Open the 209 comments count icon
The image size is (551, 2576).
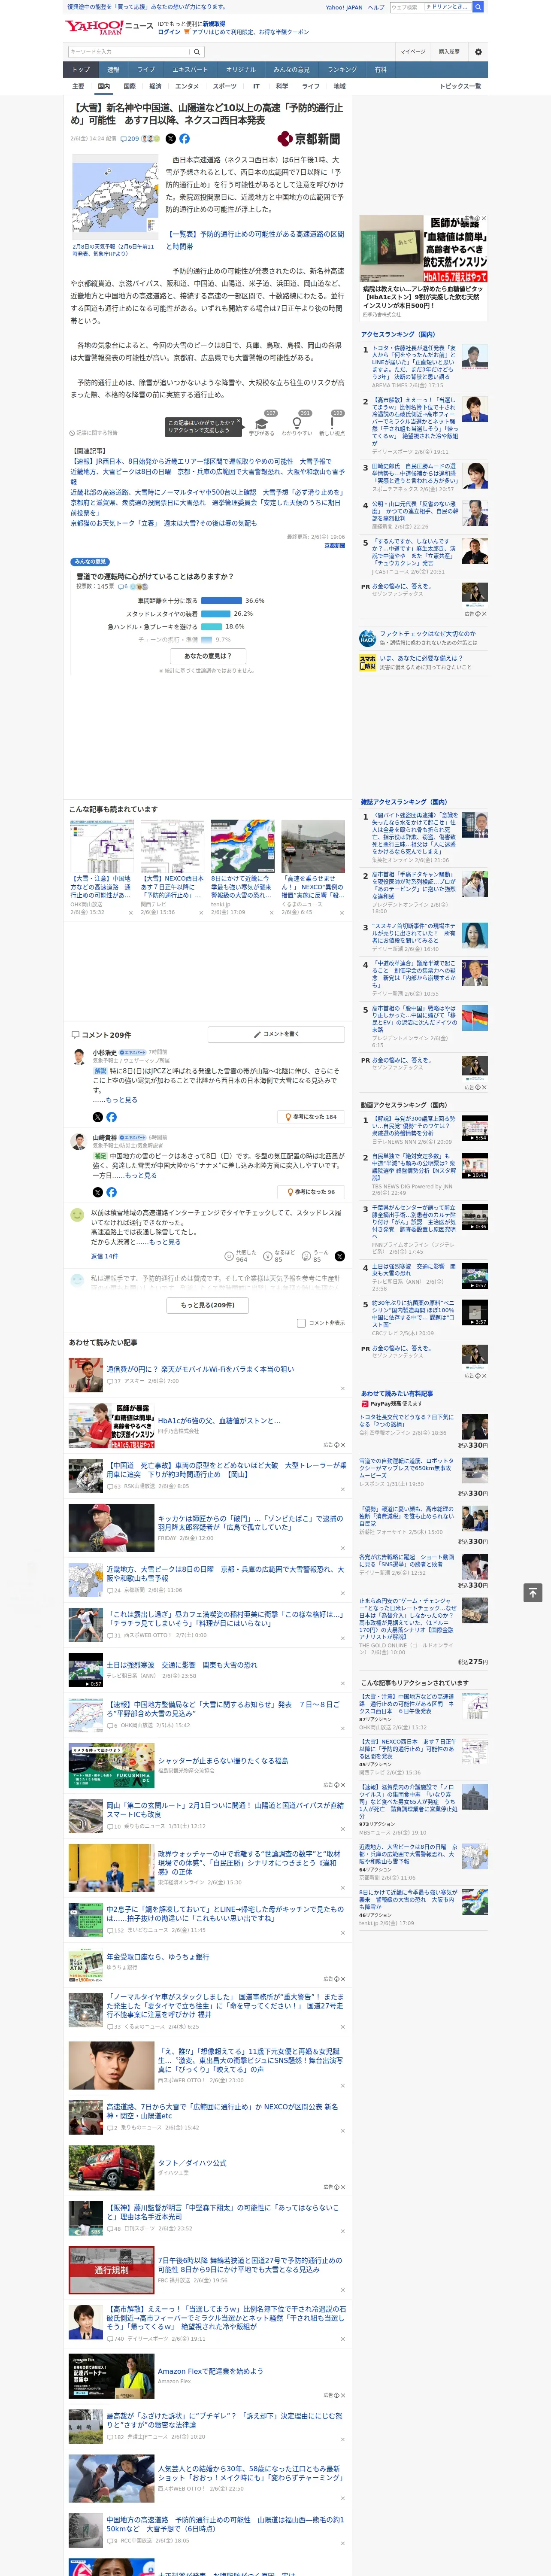pyautogui.click(x=130, y=139)
